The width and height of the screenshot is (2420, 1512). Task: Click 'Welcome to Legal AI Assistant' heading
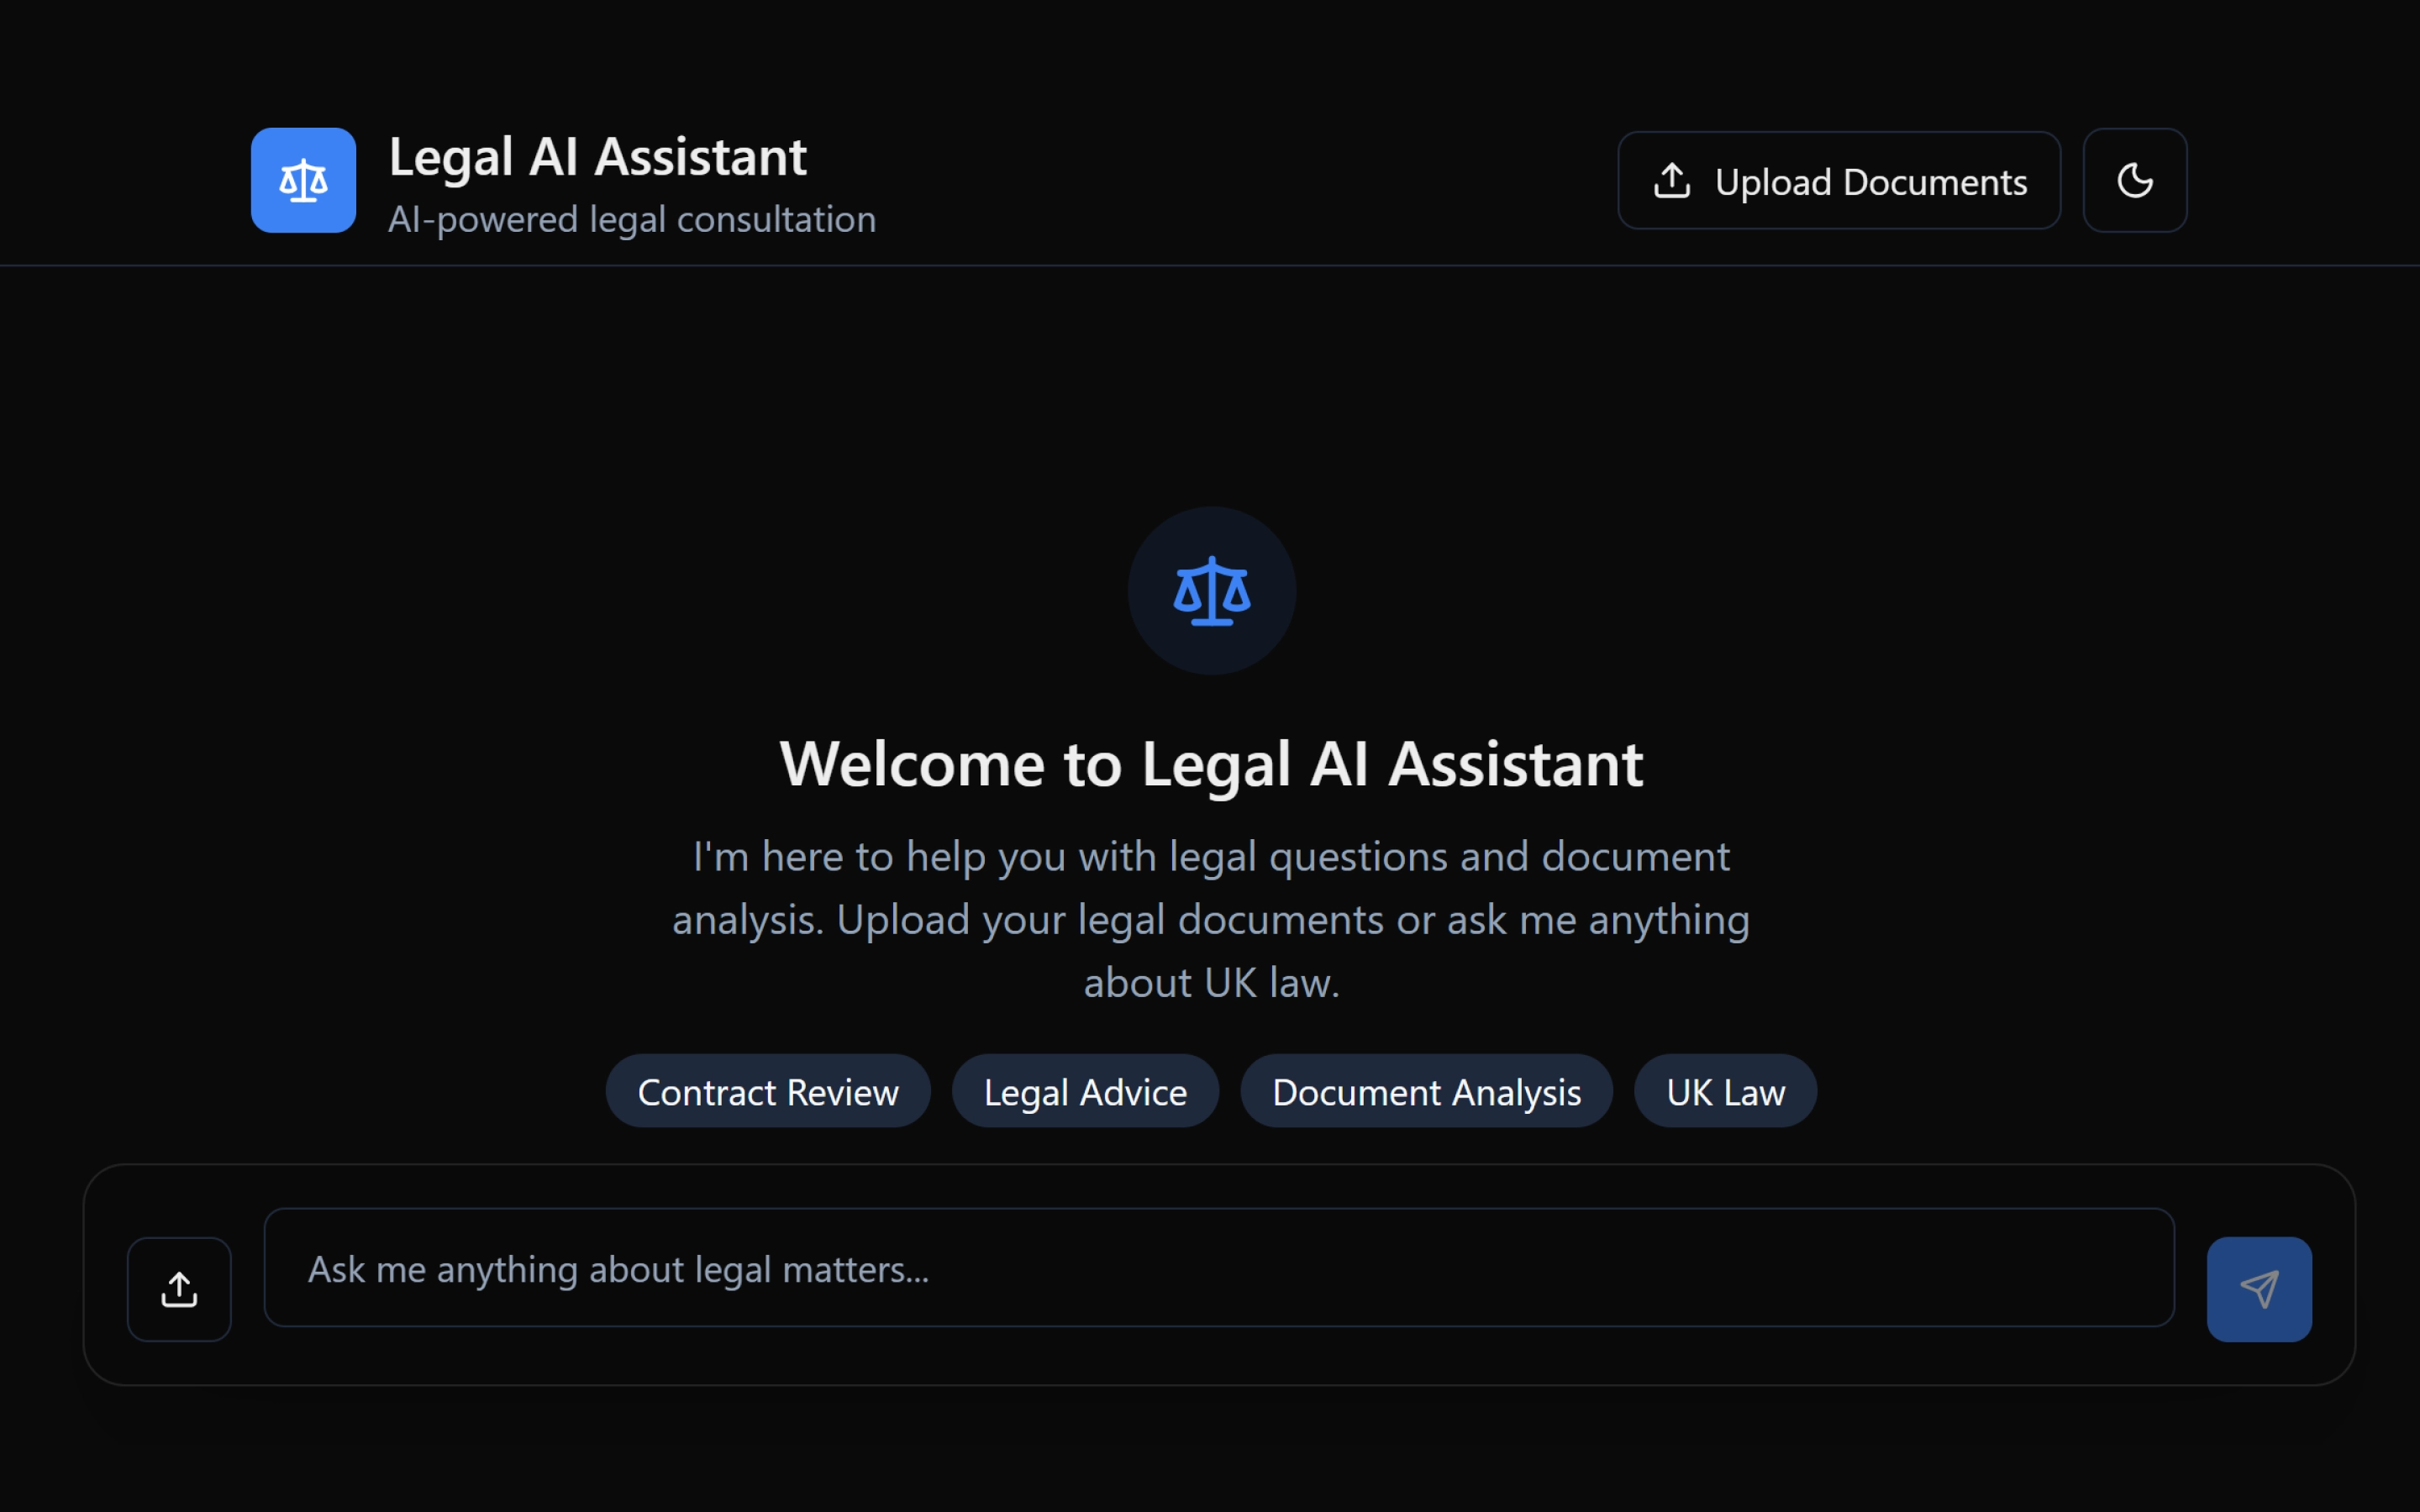[x=1211, y=764]
